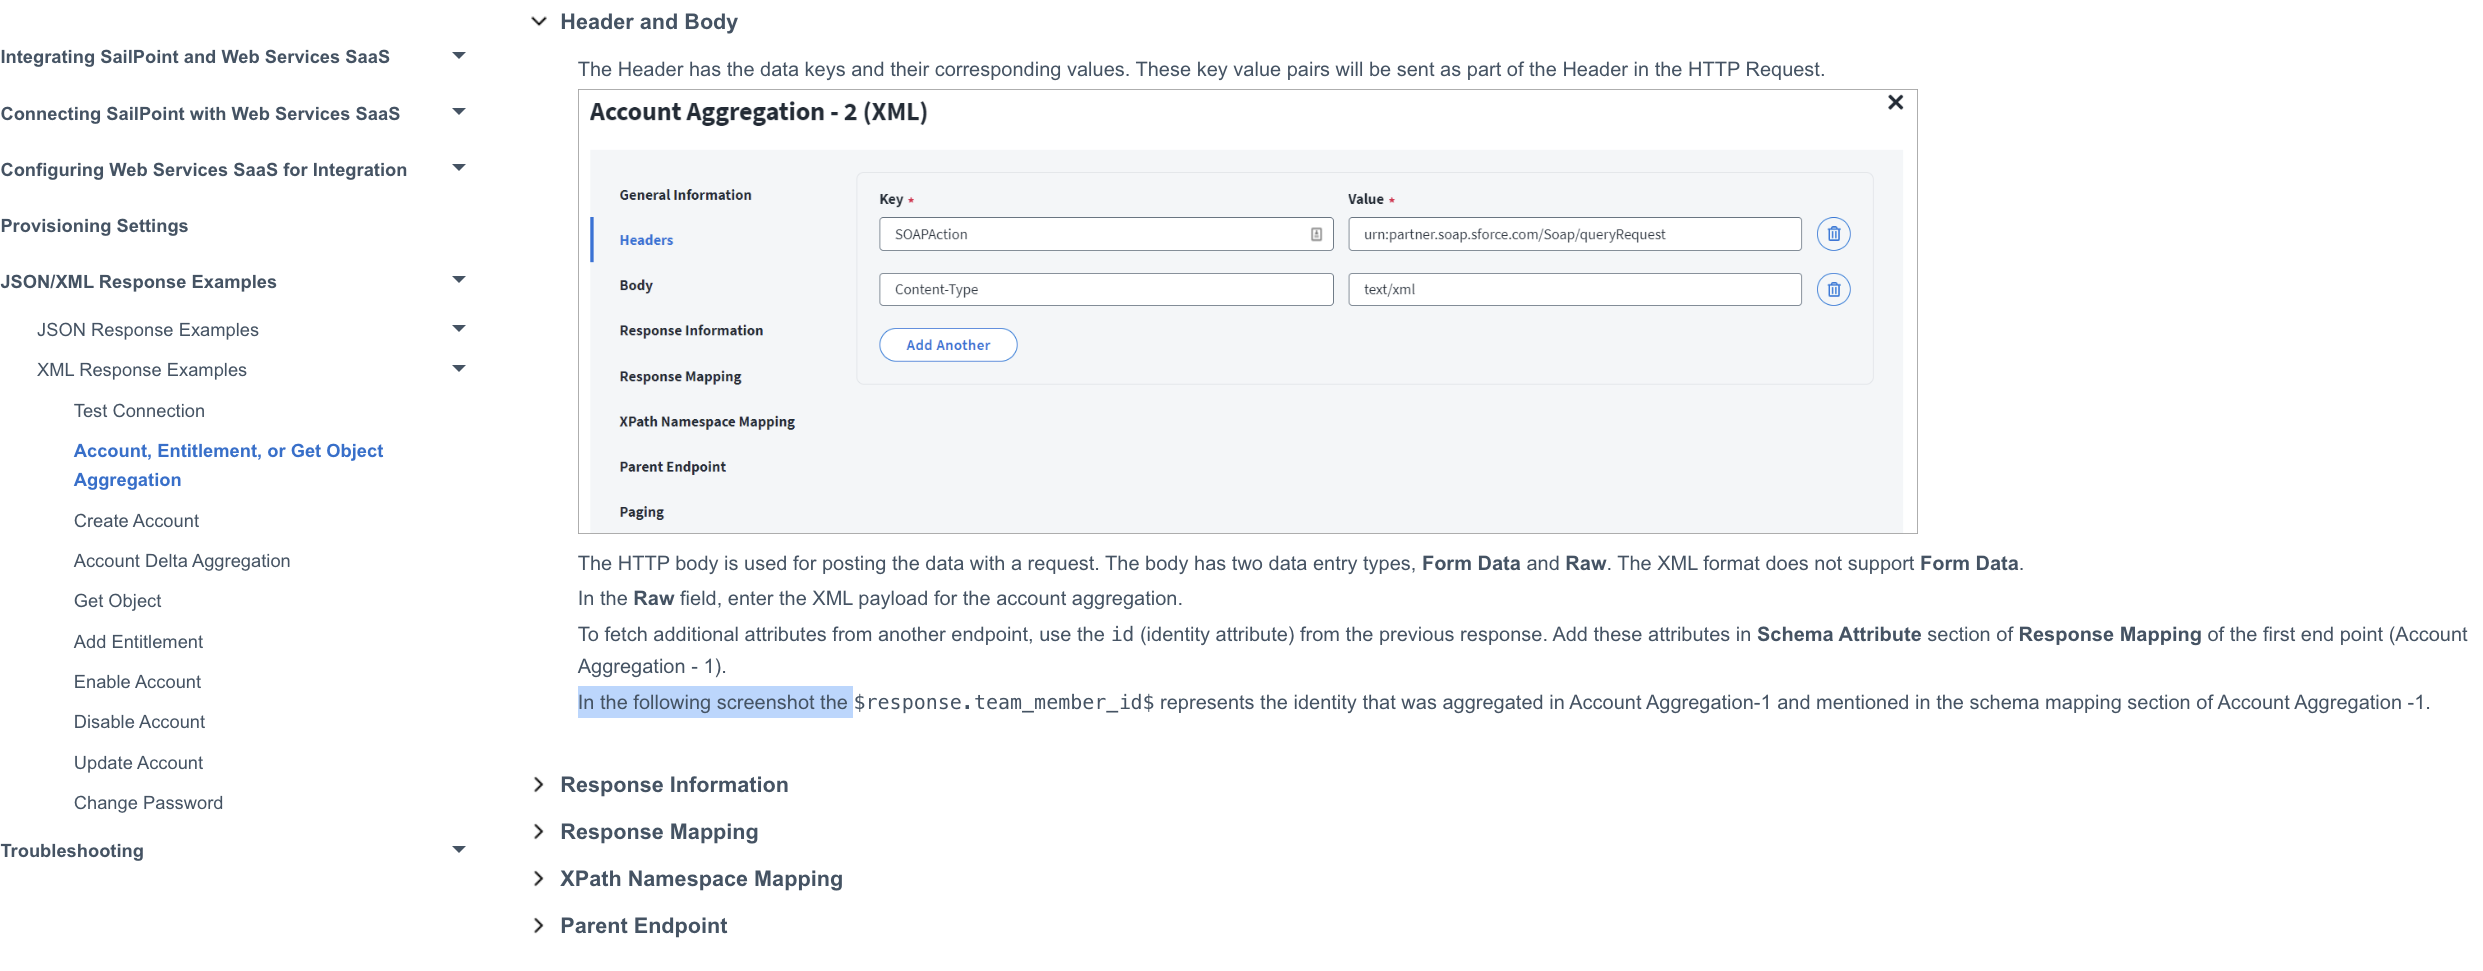Toggle the Troubleshooting sidebar arrow
Screen dimensions: 2483x971
point(459,850)
